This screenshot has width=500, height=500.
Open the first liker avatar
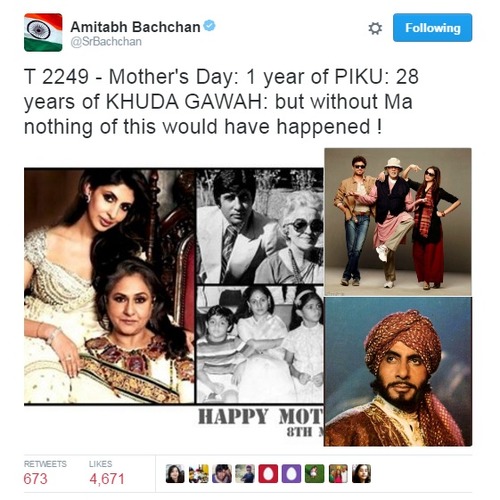175,473
